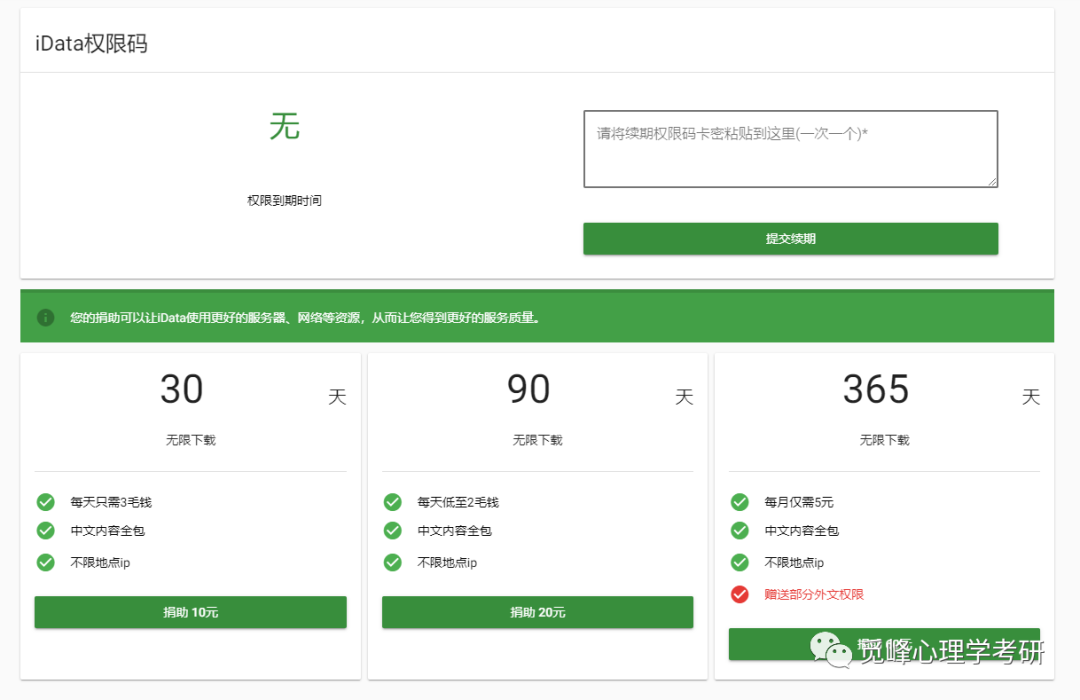Click the 权限到期时间 label
Screen dimensions: 1080x700
(x=284, y=200)
